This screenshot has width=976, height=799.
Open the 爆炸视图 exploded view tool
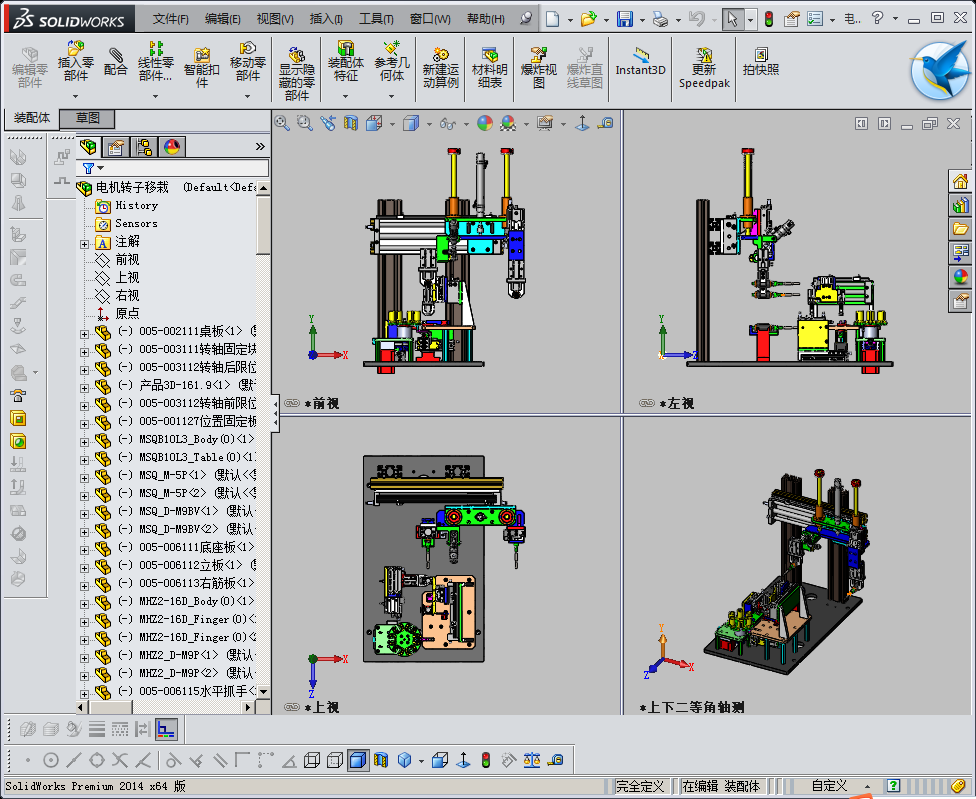click(539, 60)
